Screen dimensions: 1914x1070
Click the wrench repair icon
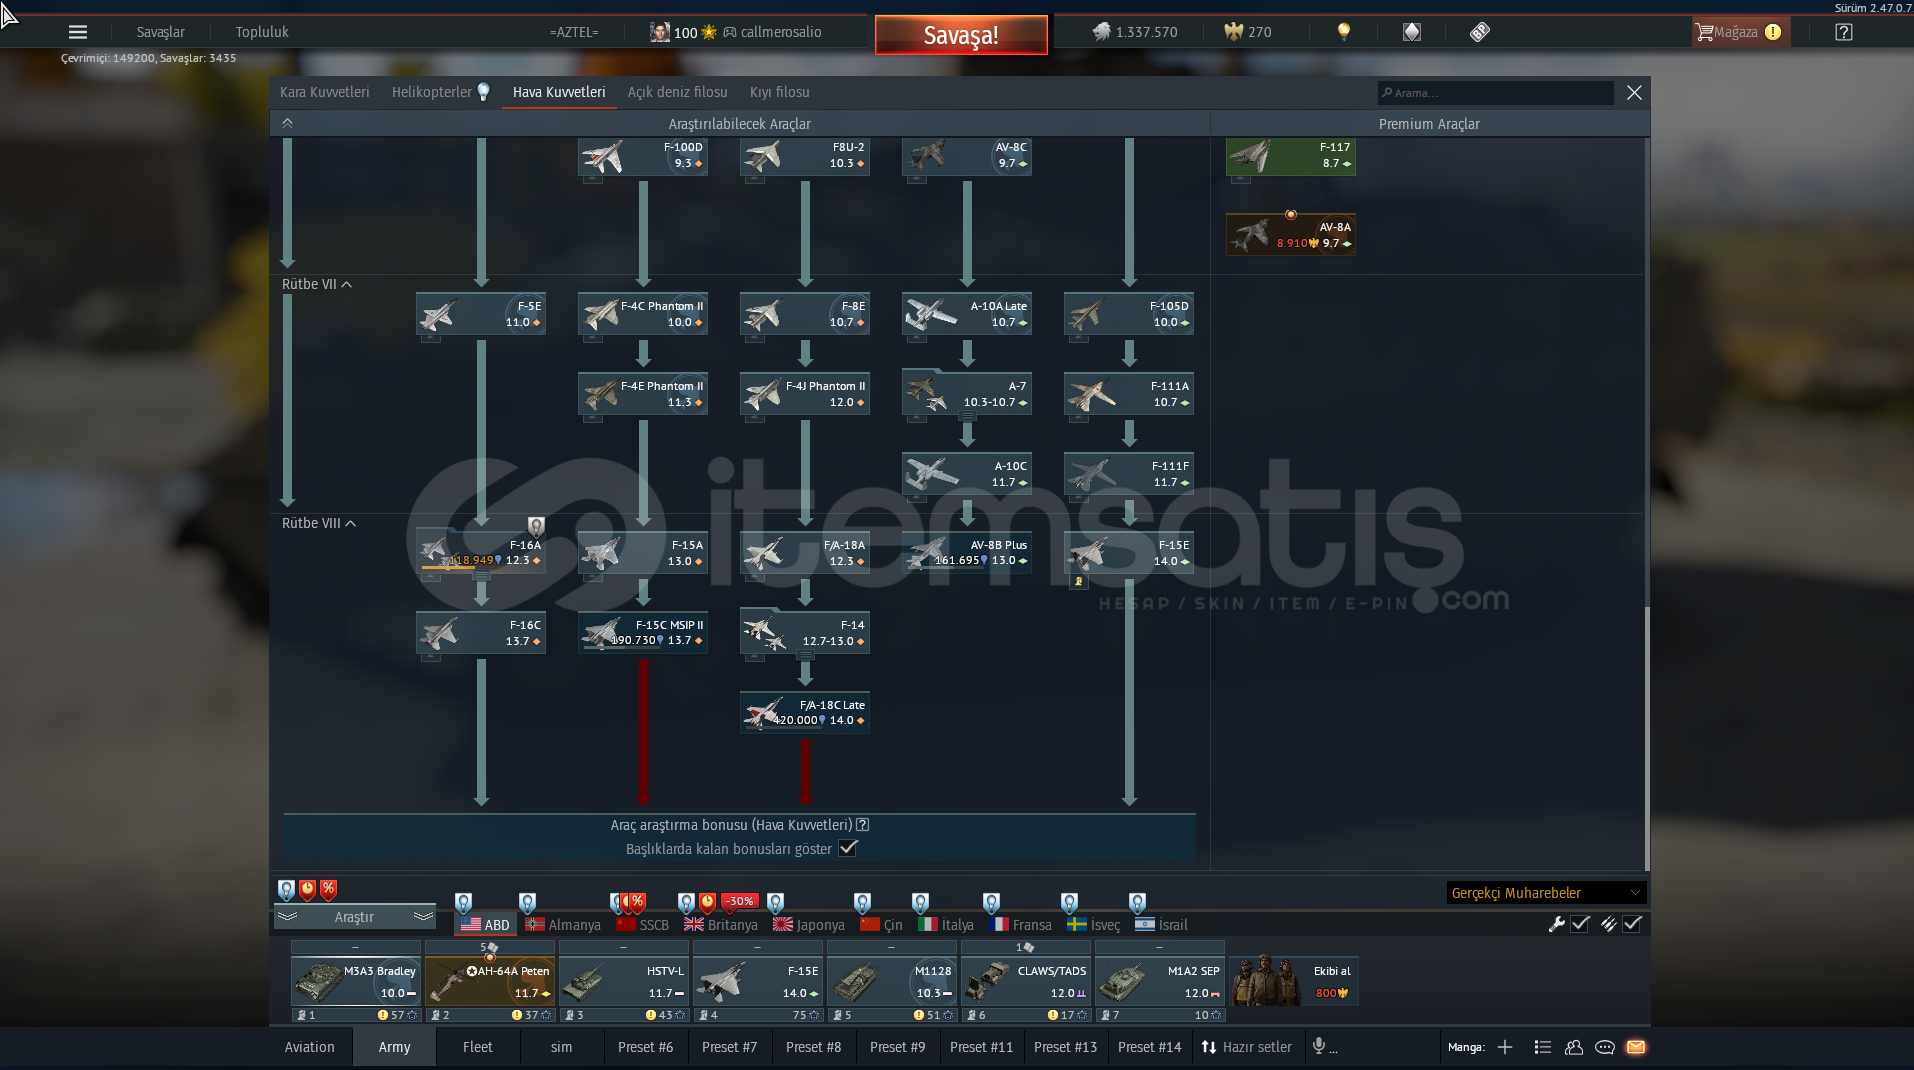point(1556,924)
